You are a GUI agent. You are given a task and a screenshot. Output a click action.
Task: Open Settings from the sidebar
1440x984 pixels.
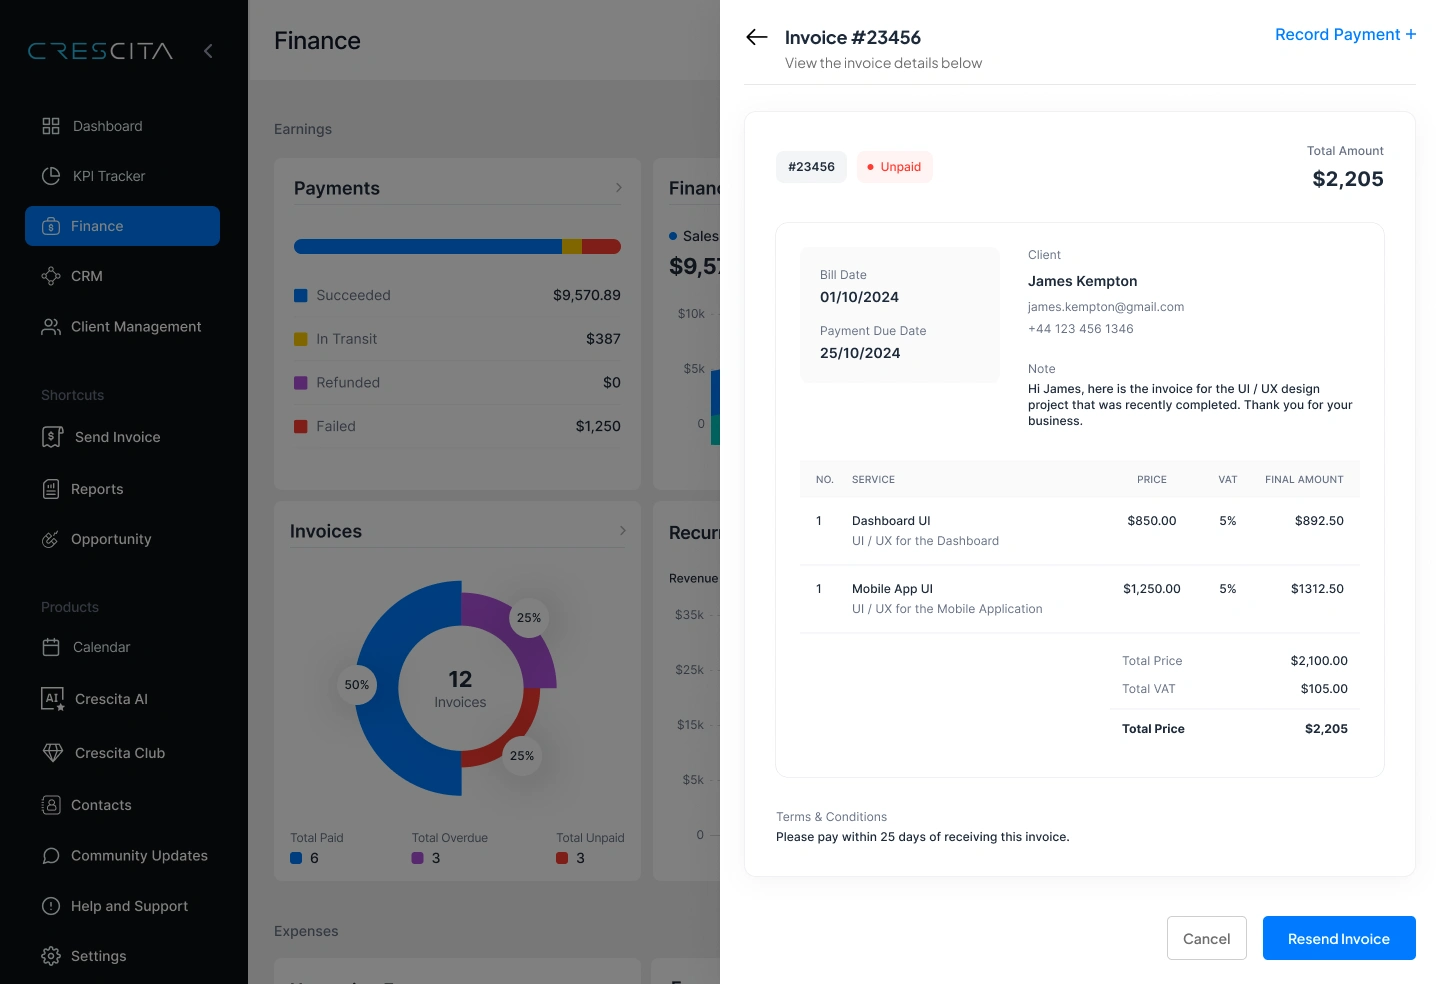click(99, 956)
